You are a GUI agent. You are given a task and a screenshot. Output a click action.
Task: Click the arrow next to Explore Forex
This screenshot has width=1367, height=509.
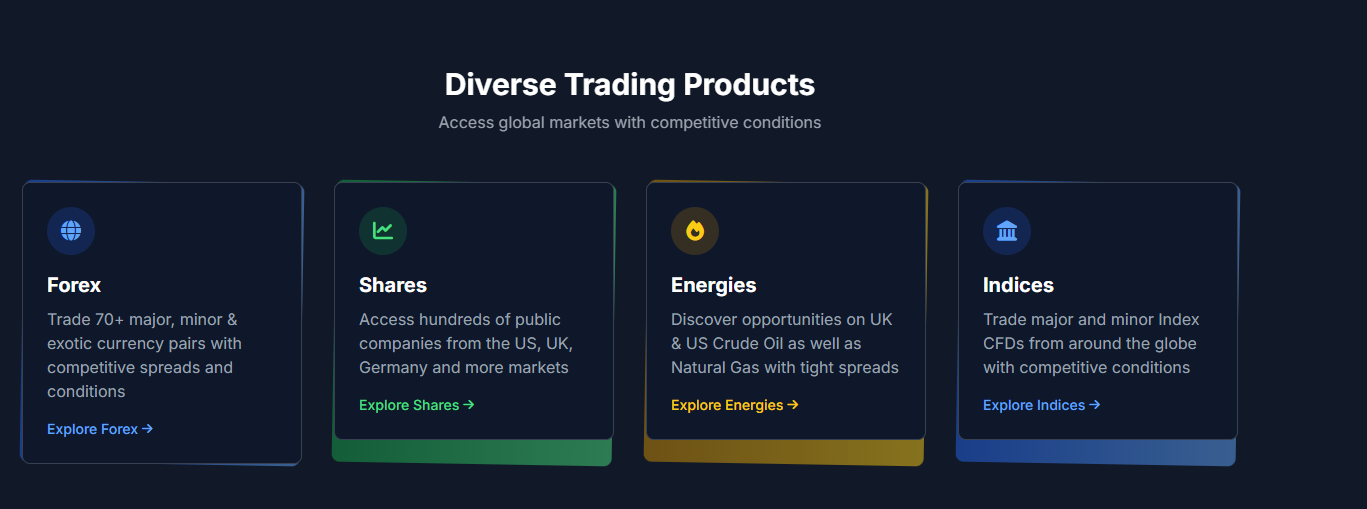(x=147, y=429)
